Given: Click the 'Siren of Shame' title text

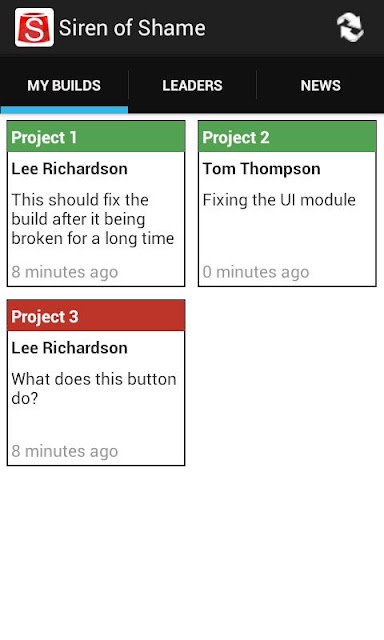Looking at the screenshot, I should click(132, 28).
